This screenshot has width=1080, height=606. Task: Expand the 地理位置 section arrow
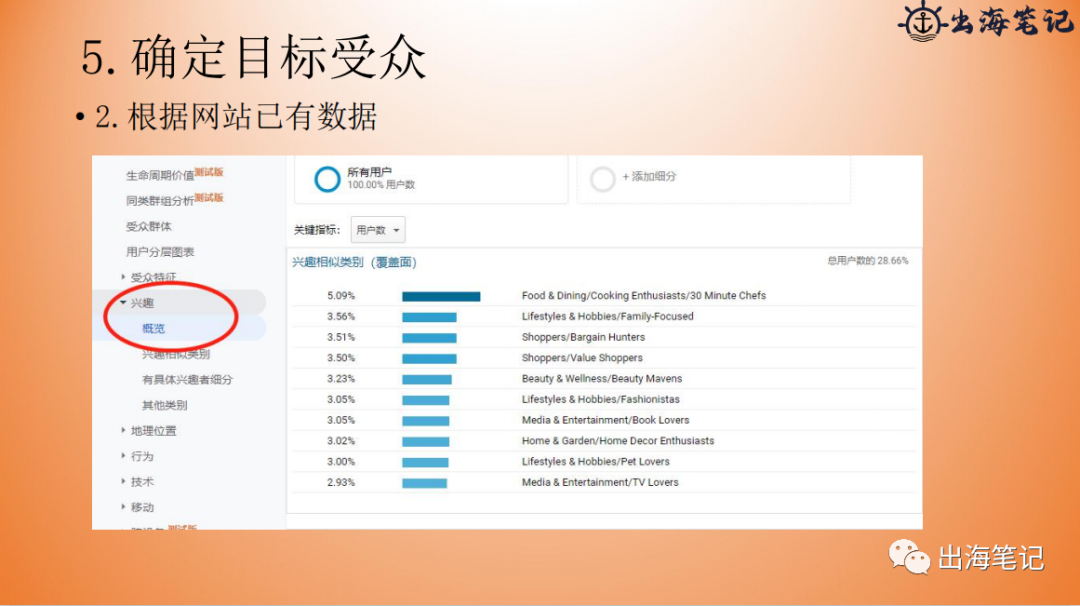point(123,430)
